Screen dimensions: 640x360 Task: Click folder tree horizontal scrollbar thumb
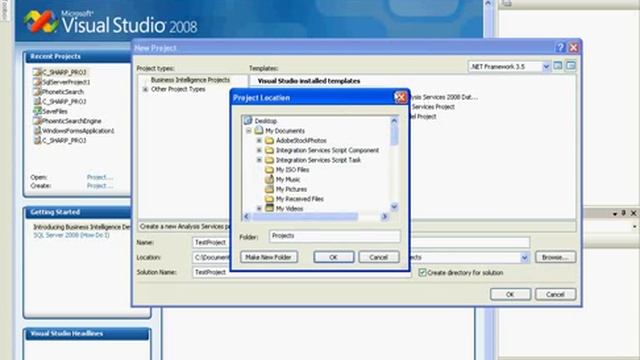(x=305, y=217)
